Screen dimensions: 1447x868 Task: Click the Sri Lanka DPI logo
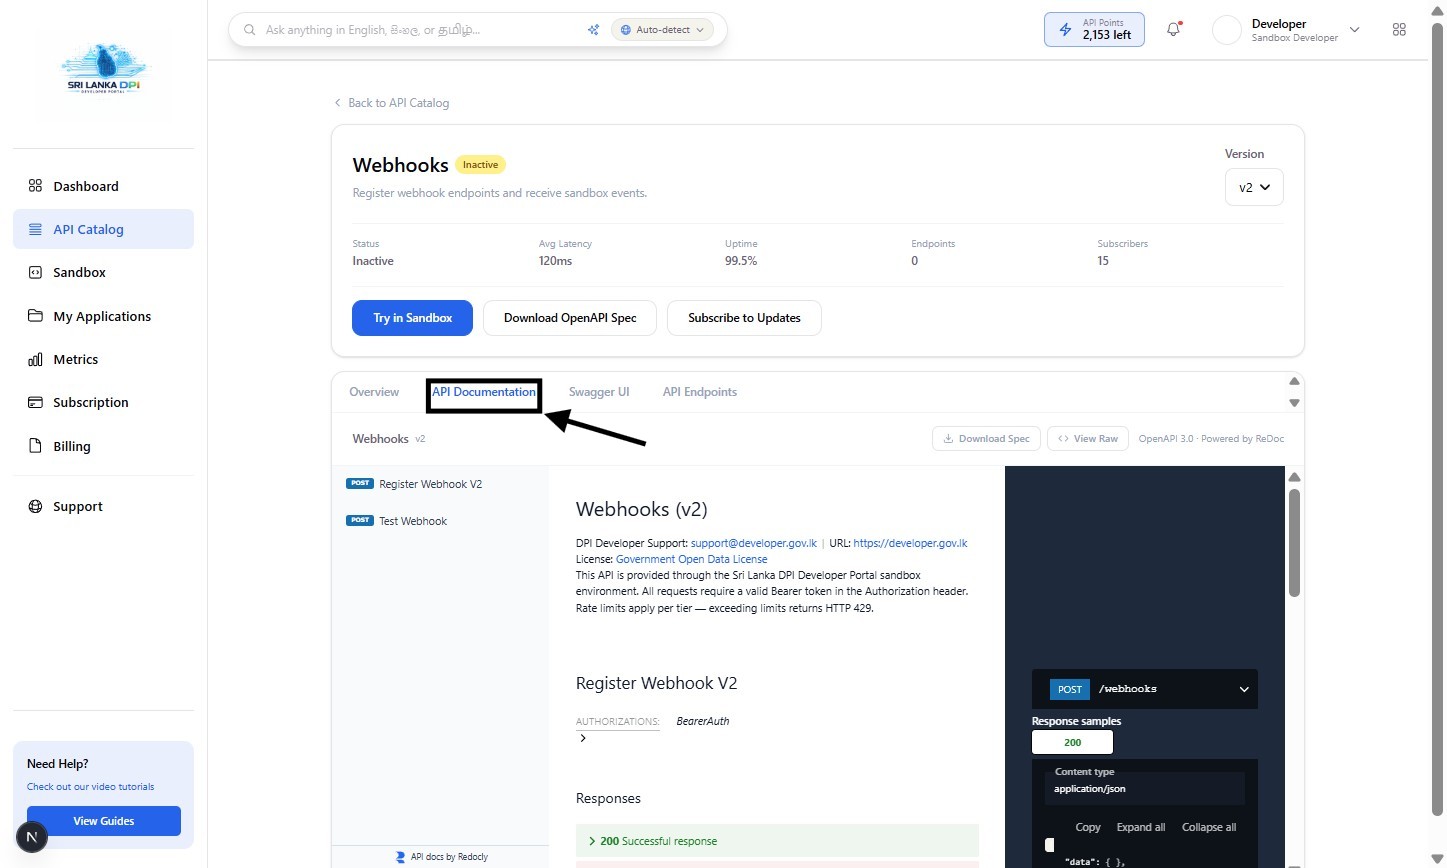pos(104,68)
